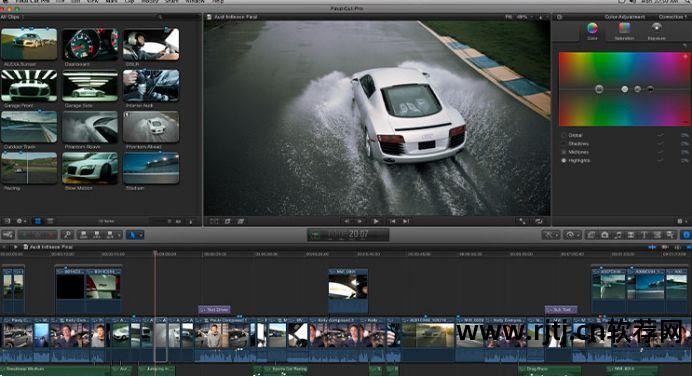The width and height of the screenshot is (692, 377).
Task: Toggle video skimming in timeline
Action: coord(652,247)
